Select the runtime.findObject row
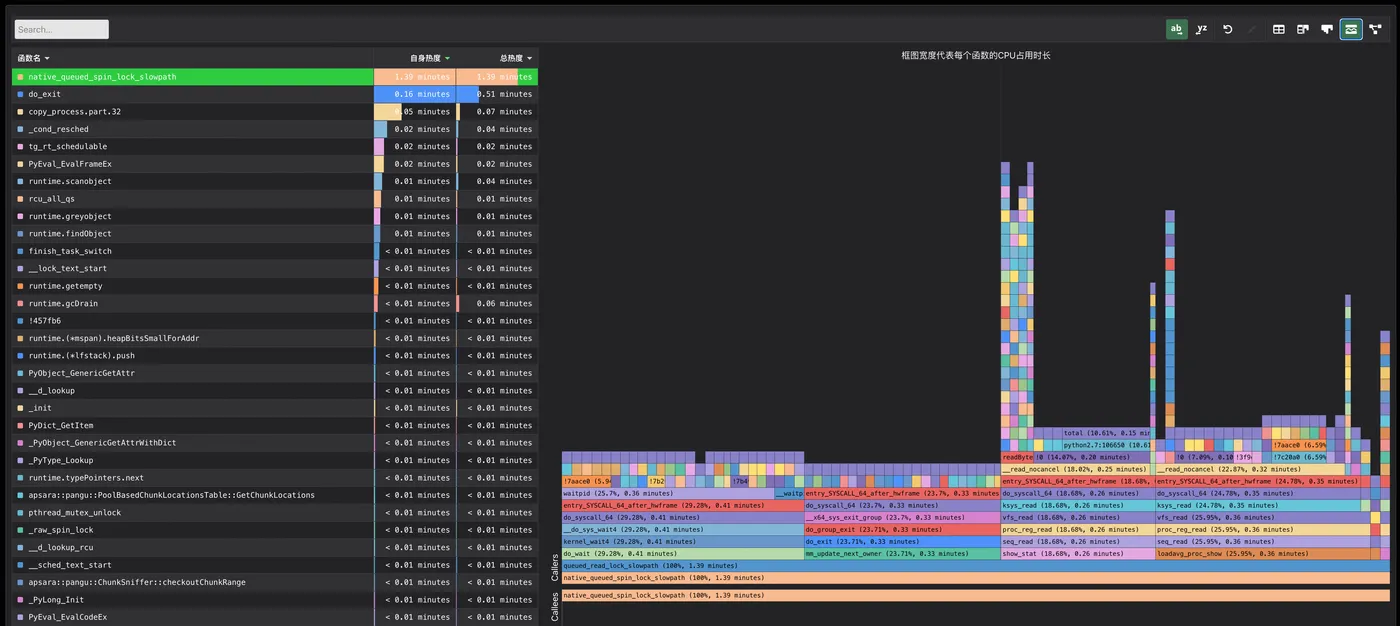This screenshot has width=1400, height=626. [275, 233]
